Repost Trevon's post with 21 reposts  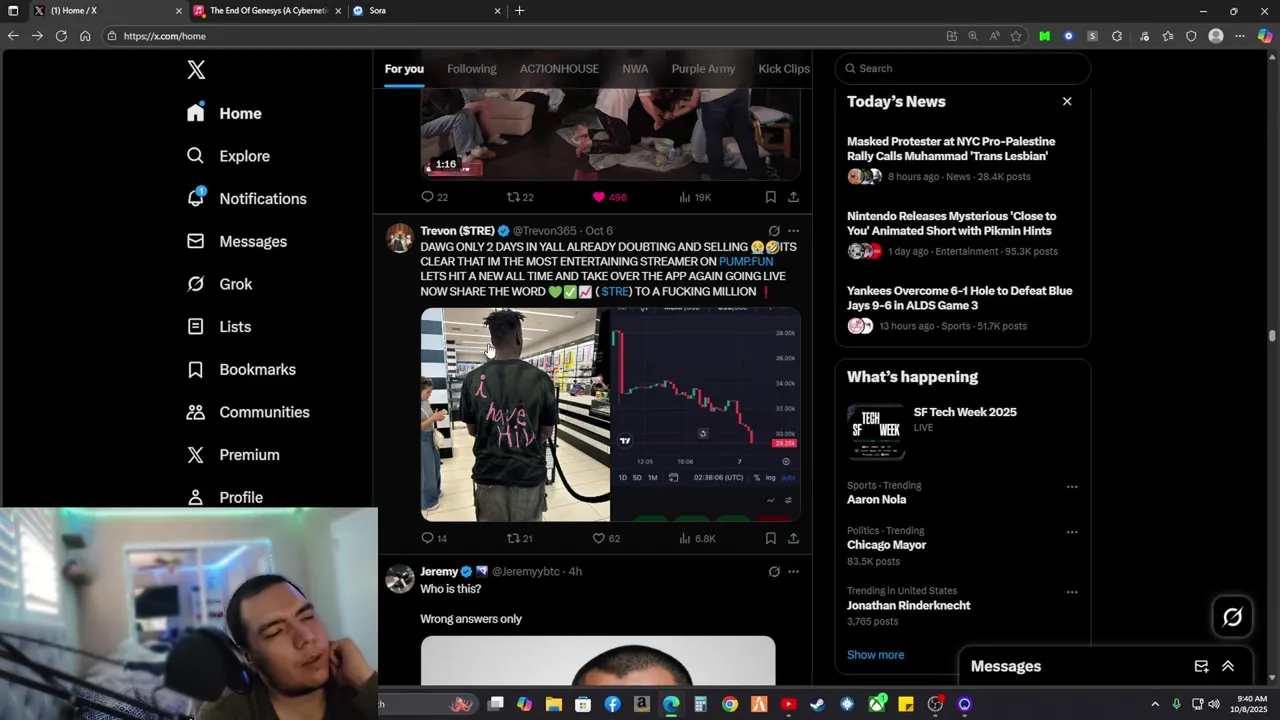coord(519,538)
